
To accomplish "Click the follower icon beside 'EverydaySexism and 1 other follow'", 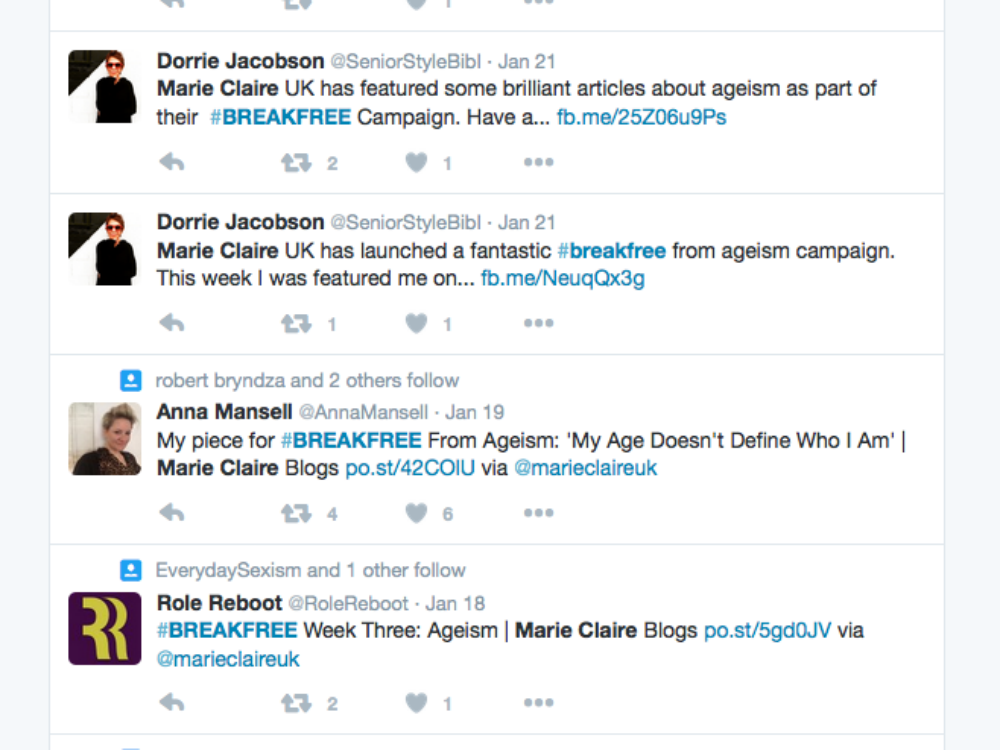I will point(130,570).
